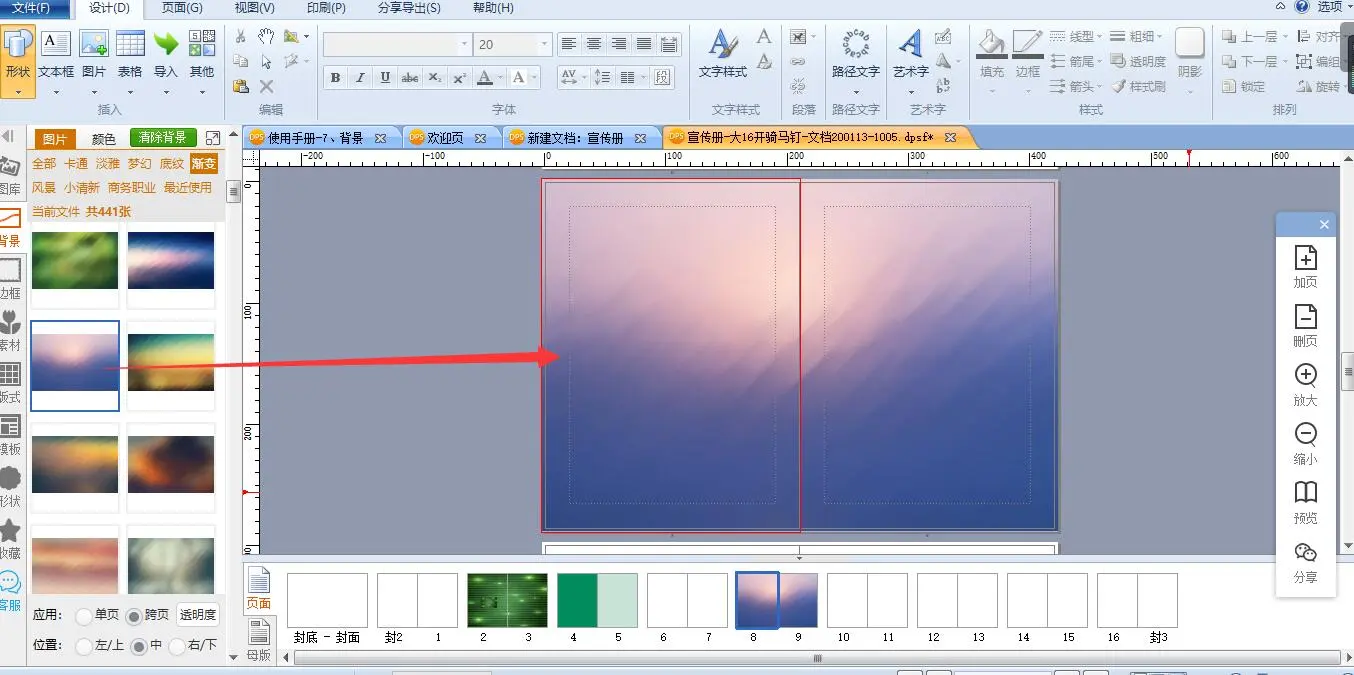Select page 4-5 green spread thumbnail
The image size is (1354, 675).
pos(597,600)
